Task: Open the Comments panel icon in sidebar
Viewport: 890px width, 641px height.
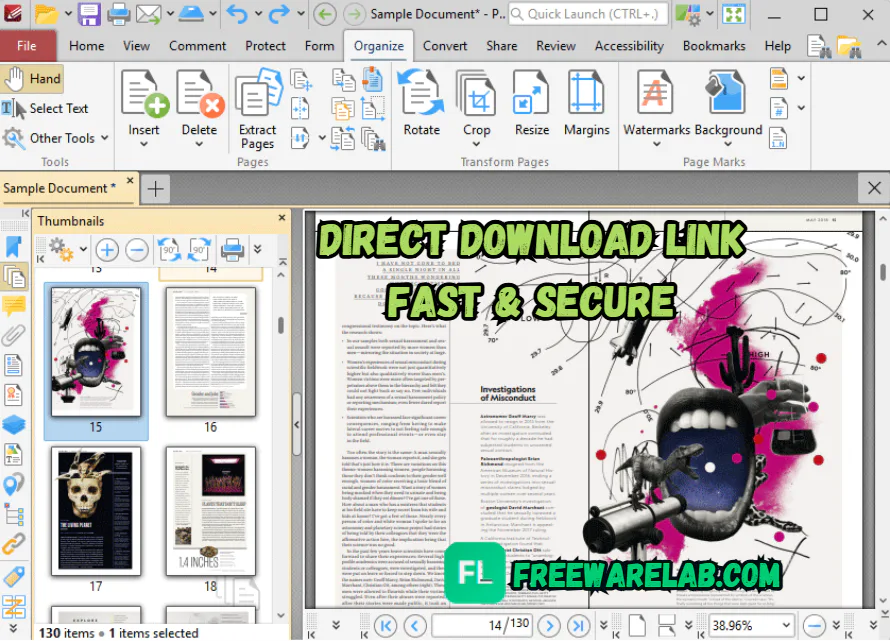Action: (x=14, y=306)
